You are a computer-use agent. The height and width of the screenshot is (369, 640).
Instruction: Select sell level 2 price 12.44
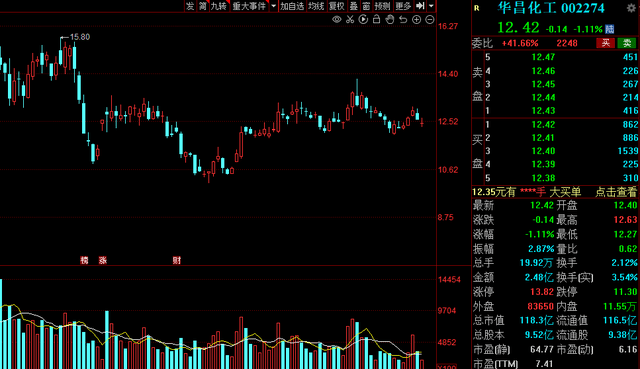(543, 98)
